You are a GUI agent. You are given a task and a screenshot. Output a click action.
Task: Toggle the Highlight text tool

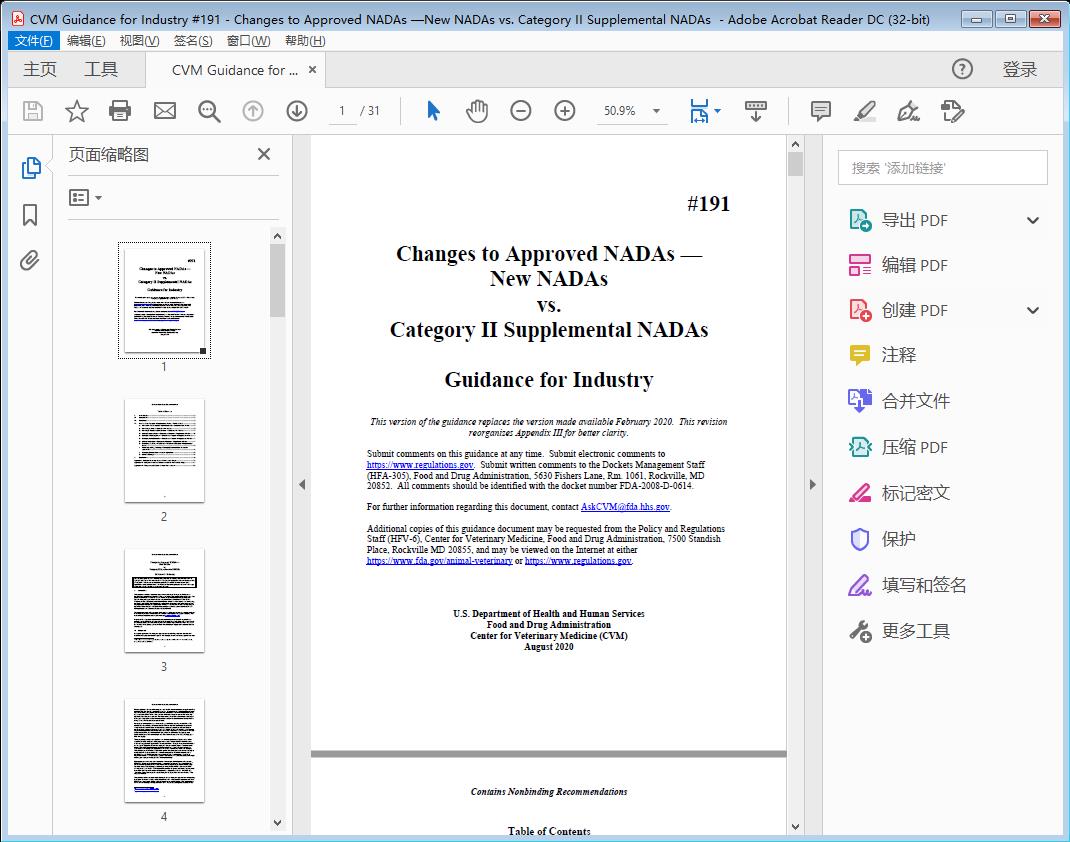point(863,111)
